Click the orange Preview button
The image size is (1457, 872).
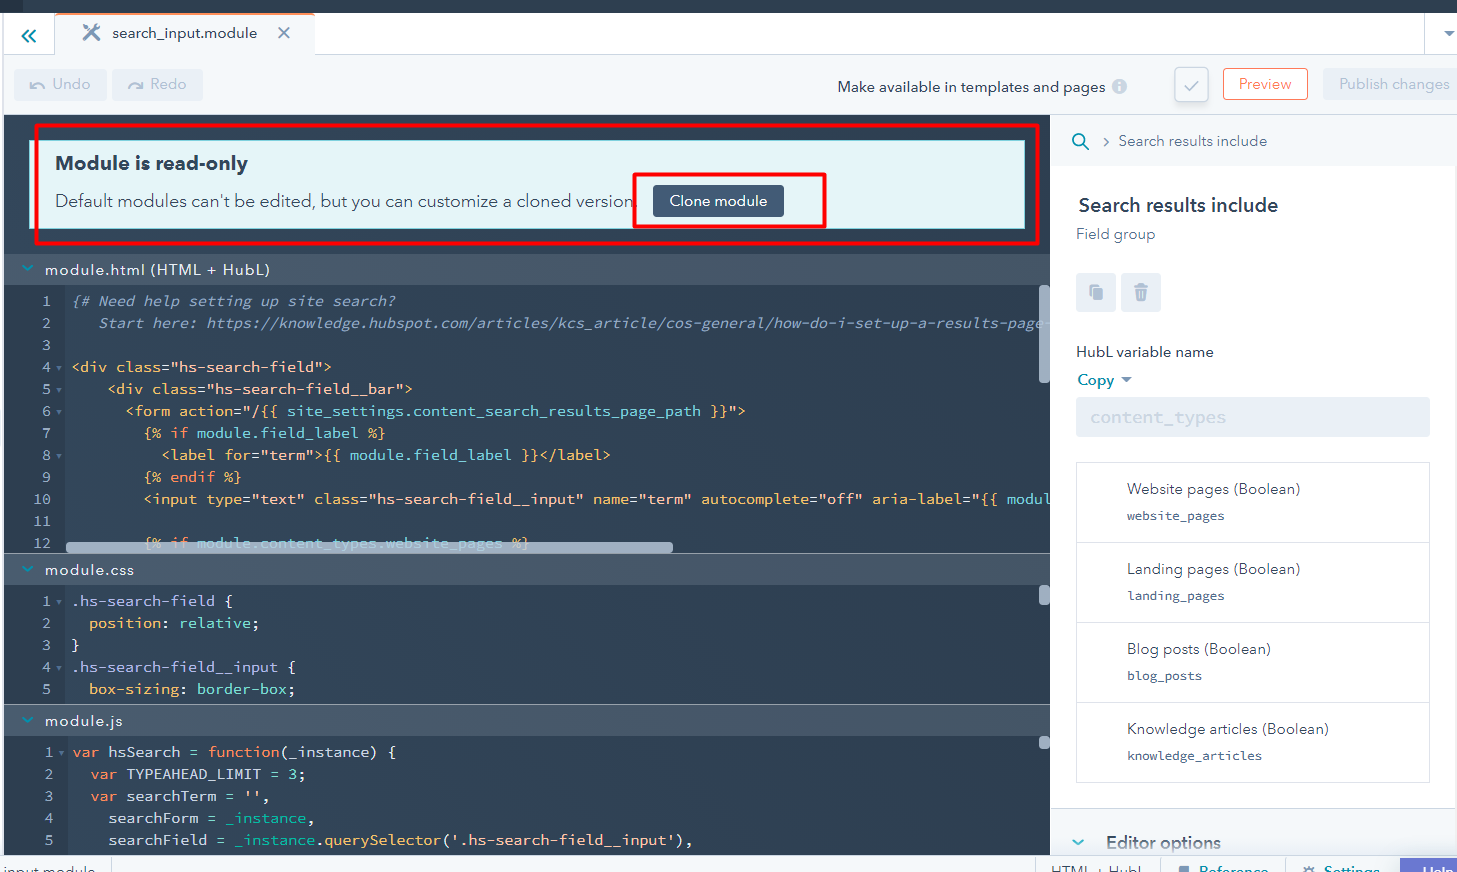point(1264,84)
